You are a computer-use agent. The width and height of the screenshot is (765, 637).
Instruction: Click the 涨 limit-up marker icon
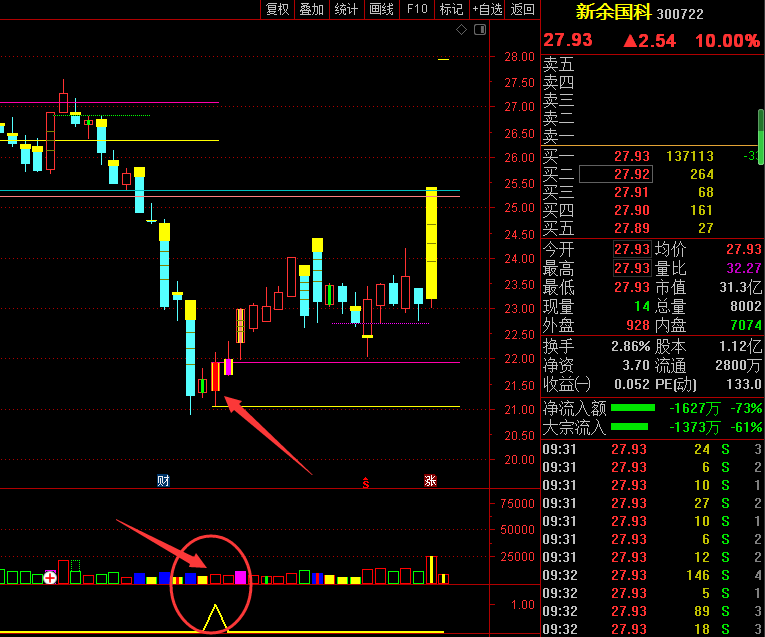430,481
